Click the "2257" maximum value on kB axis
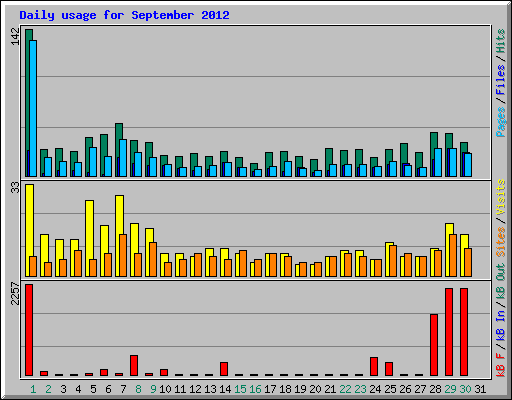The image size is (512, 400). 15,294
